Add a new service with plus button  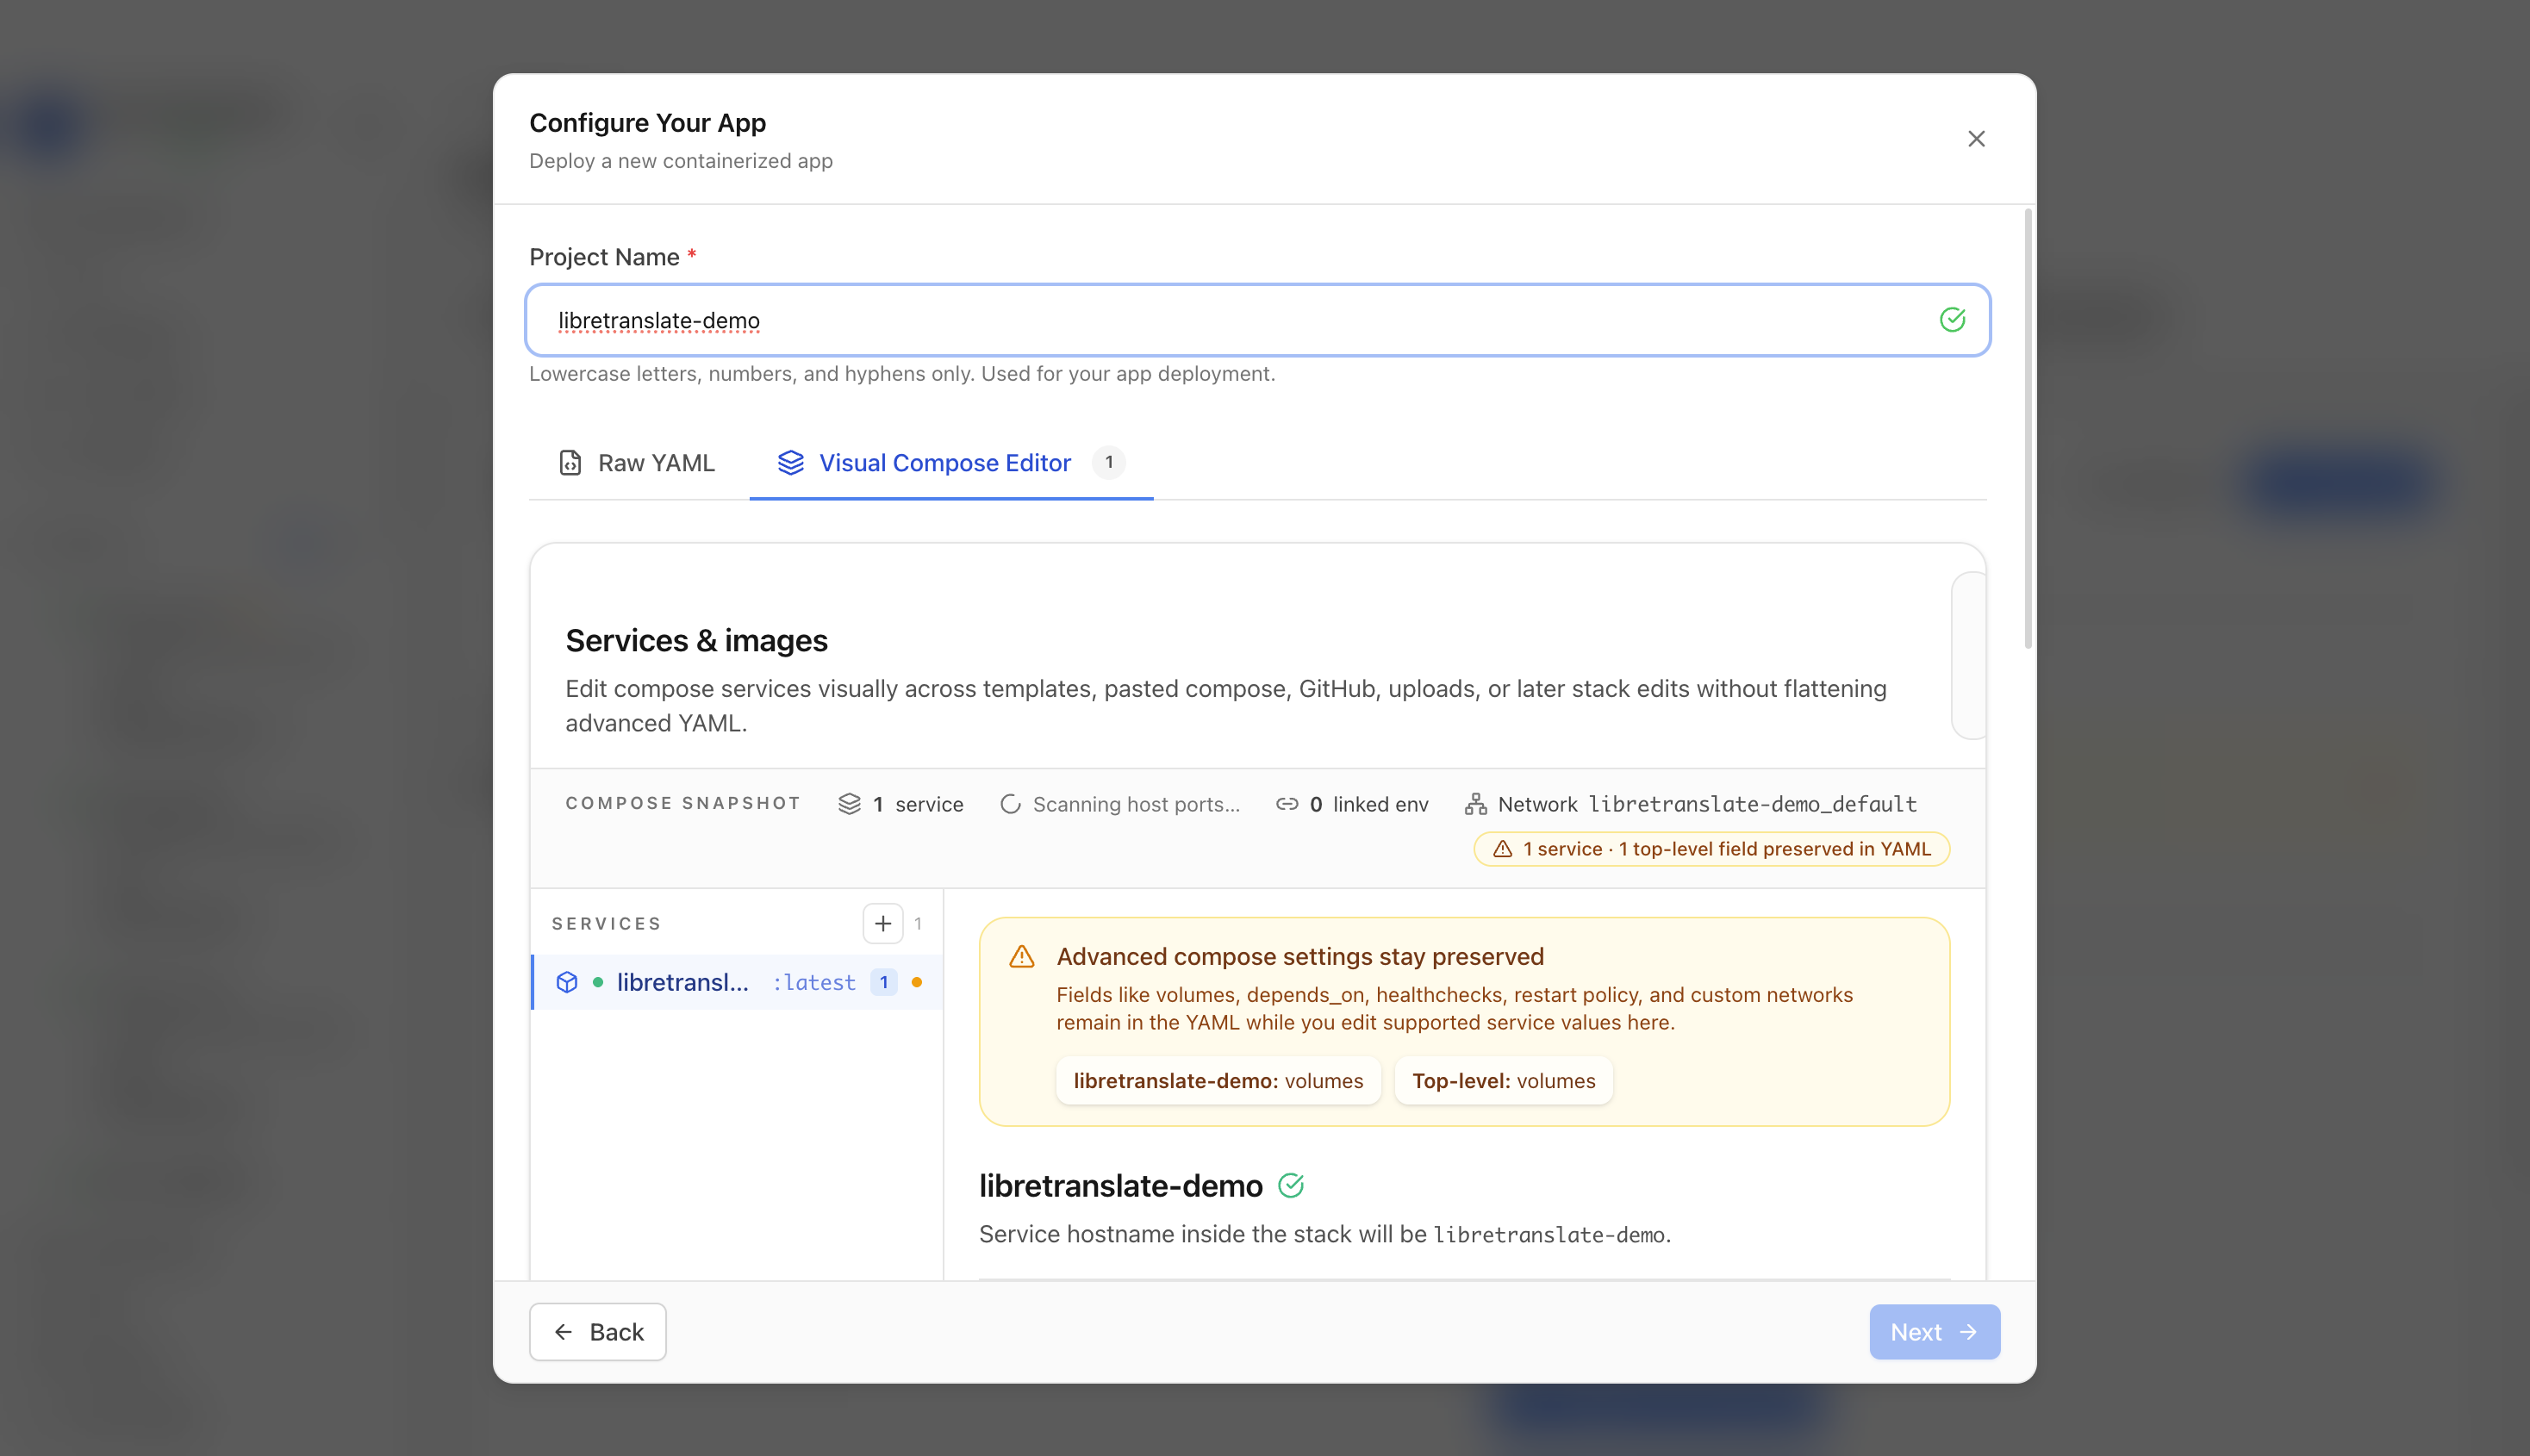click(x=882, y=924)
